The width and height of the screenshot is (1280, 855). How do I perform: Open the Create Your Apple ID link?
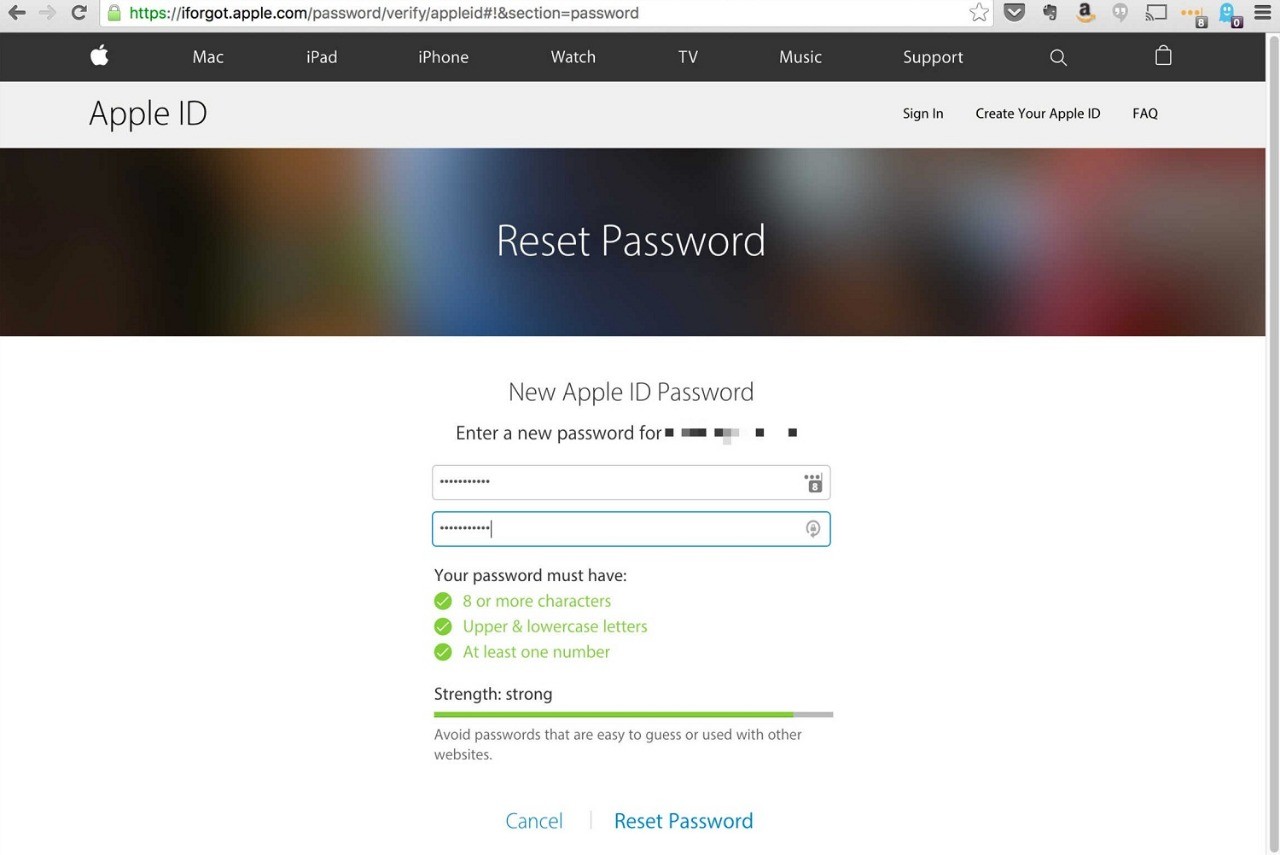1037,114
